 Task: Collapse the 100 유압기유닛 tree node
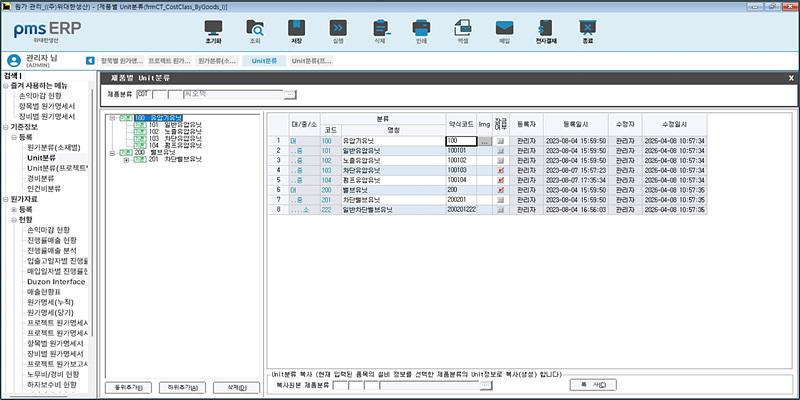[x=112, y=118]
